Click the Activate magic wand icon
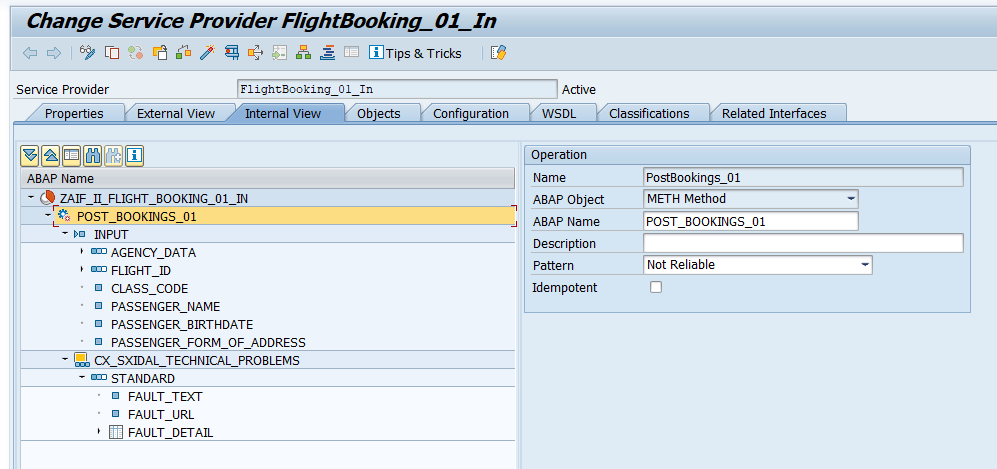Screen dimensions: 997x469 coord(207,53)
